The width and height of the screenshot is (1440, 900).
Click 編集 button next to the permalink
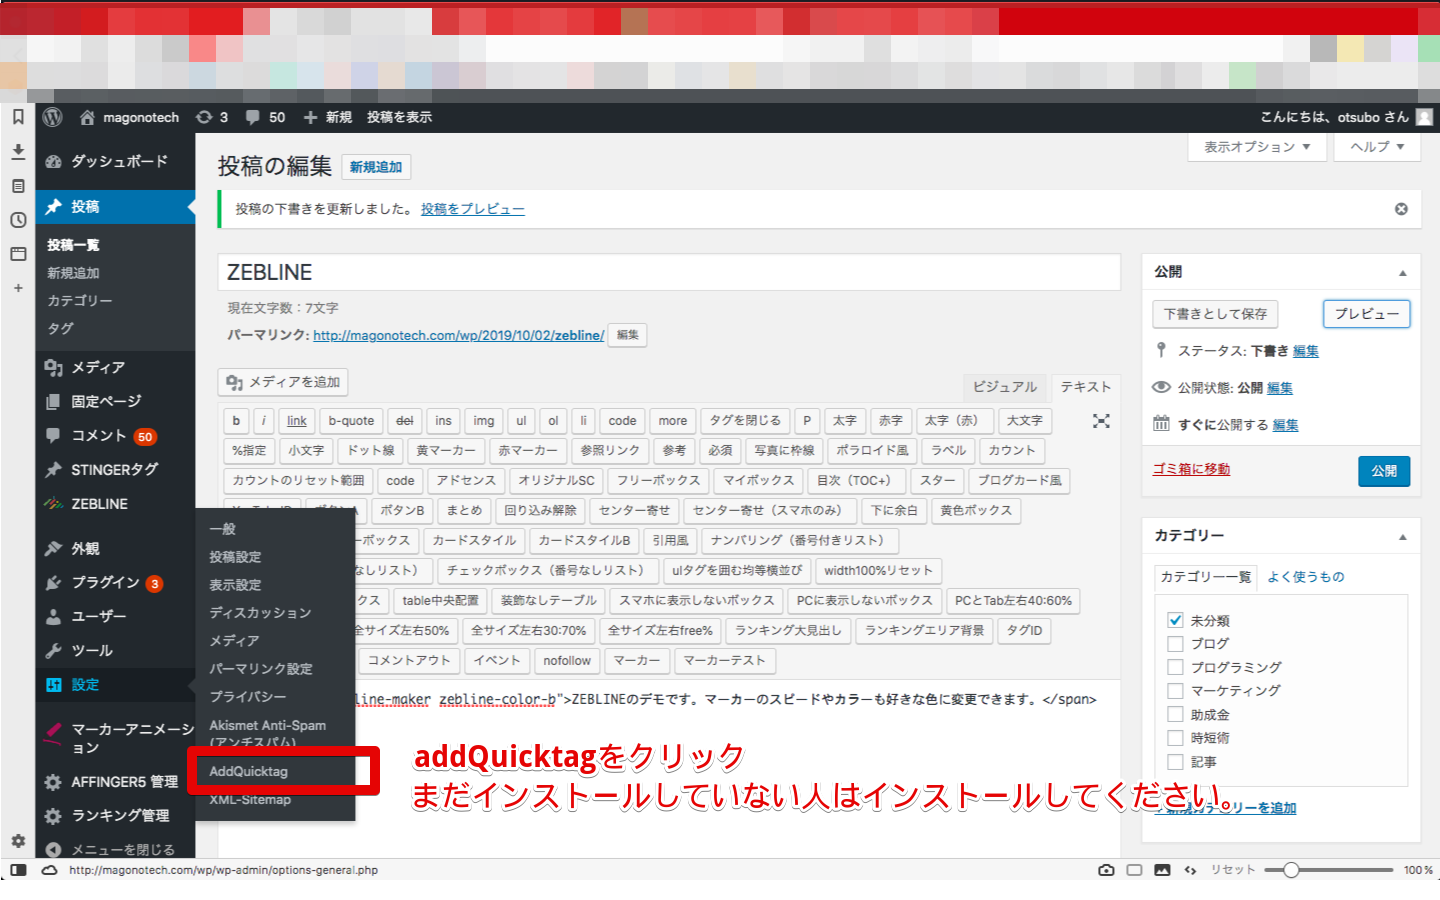[628, 335]
